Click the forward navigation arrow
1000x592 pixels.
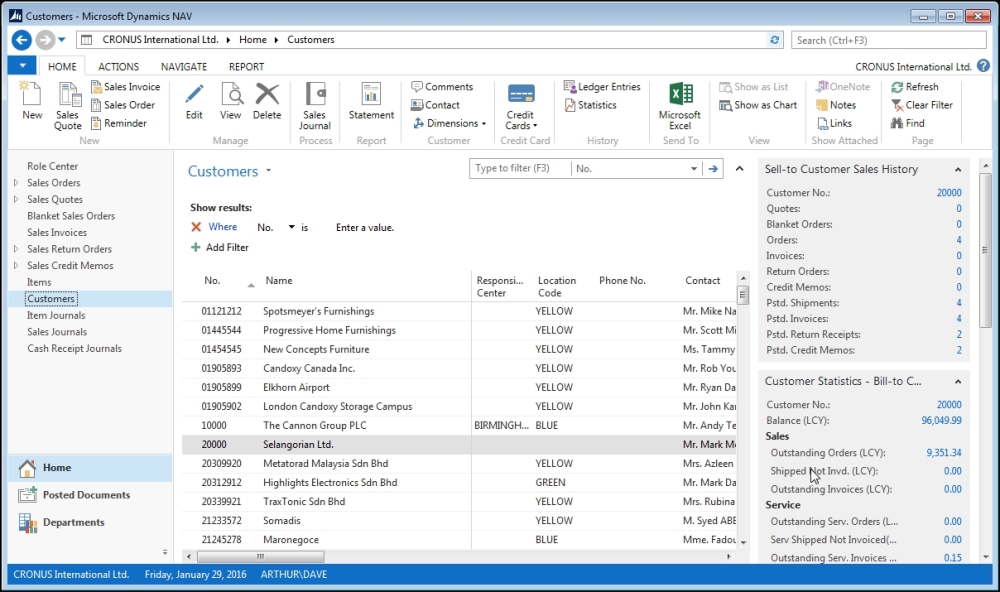pos(45,40)
